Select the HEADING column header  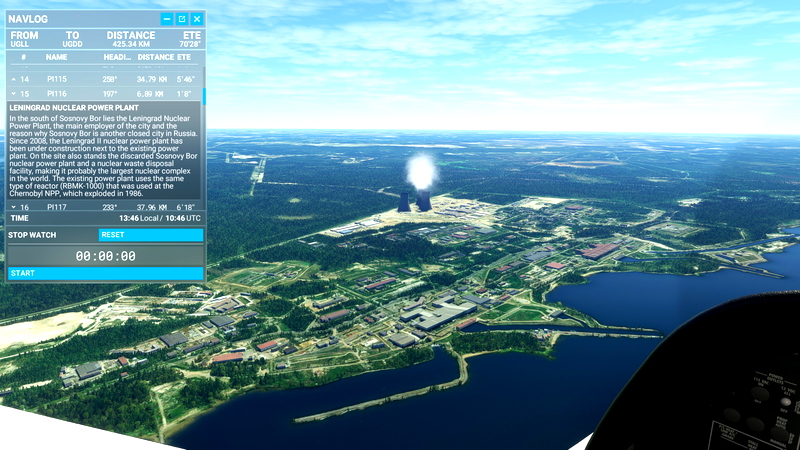pyautogui.click(x=116, y=57)
